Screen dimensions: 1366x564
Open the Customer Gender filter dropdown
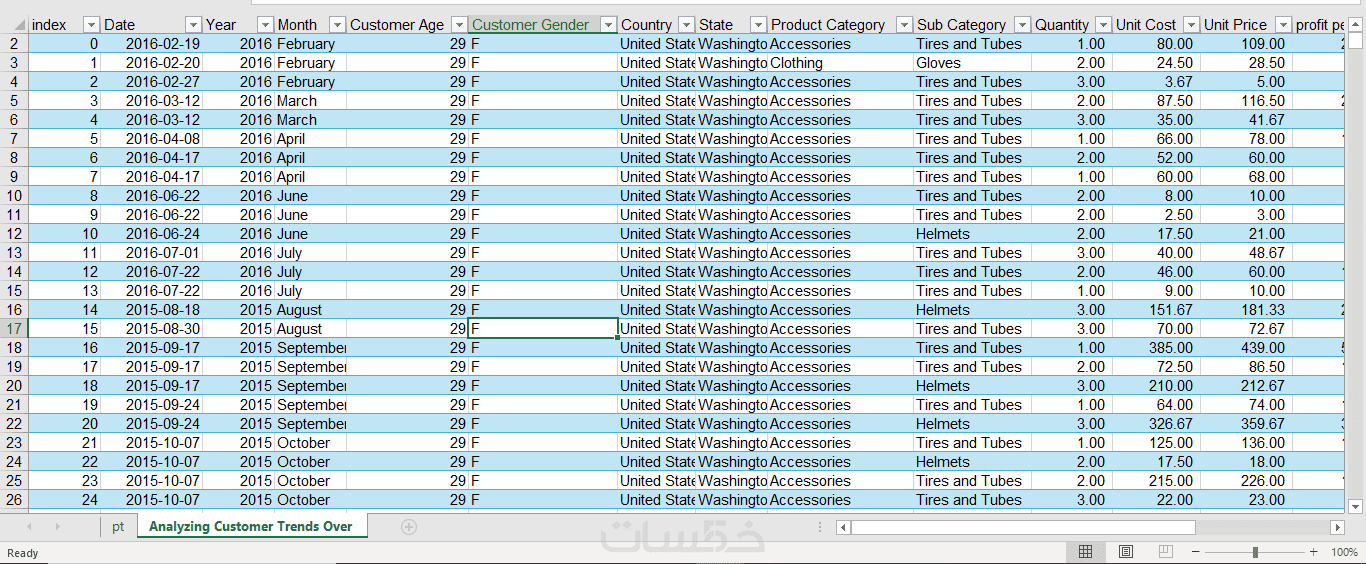[x=608, y=25]
